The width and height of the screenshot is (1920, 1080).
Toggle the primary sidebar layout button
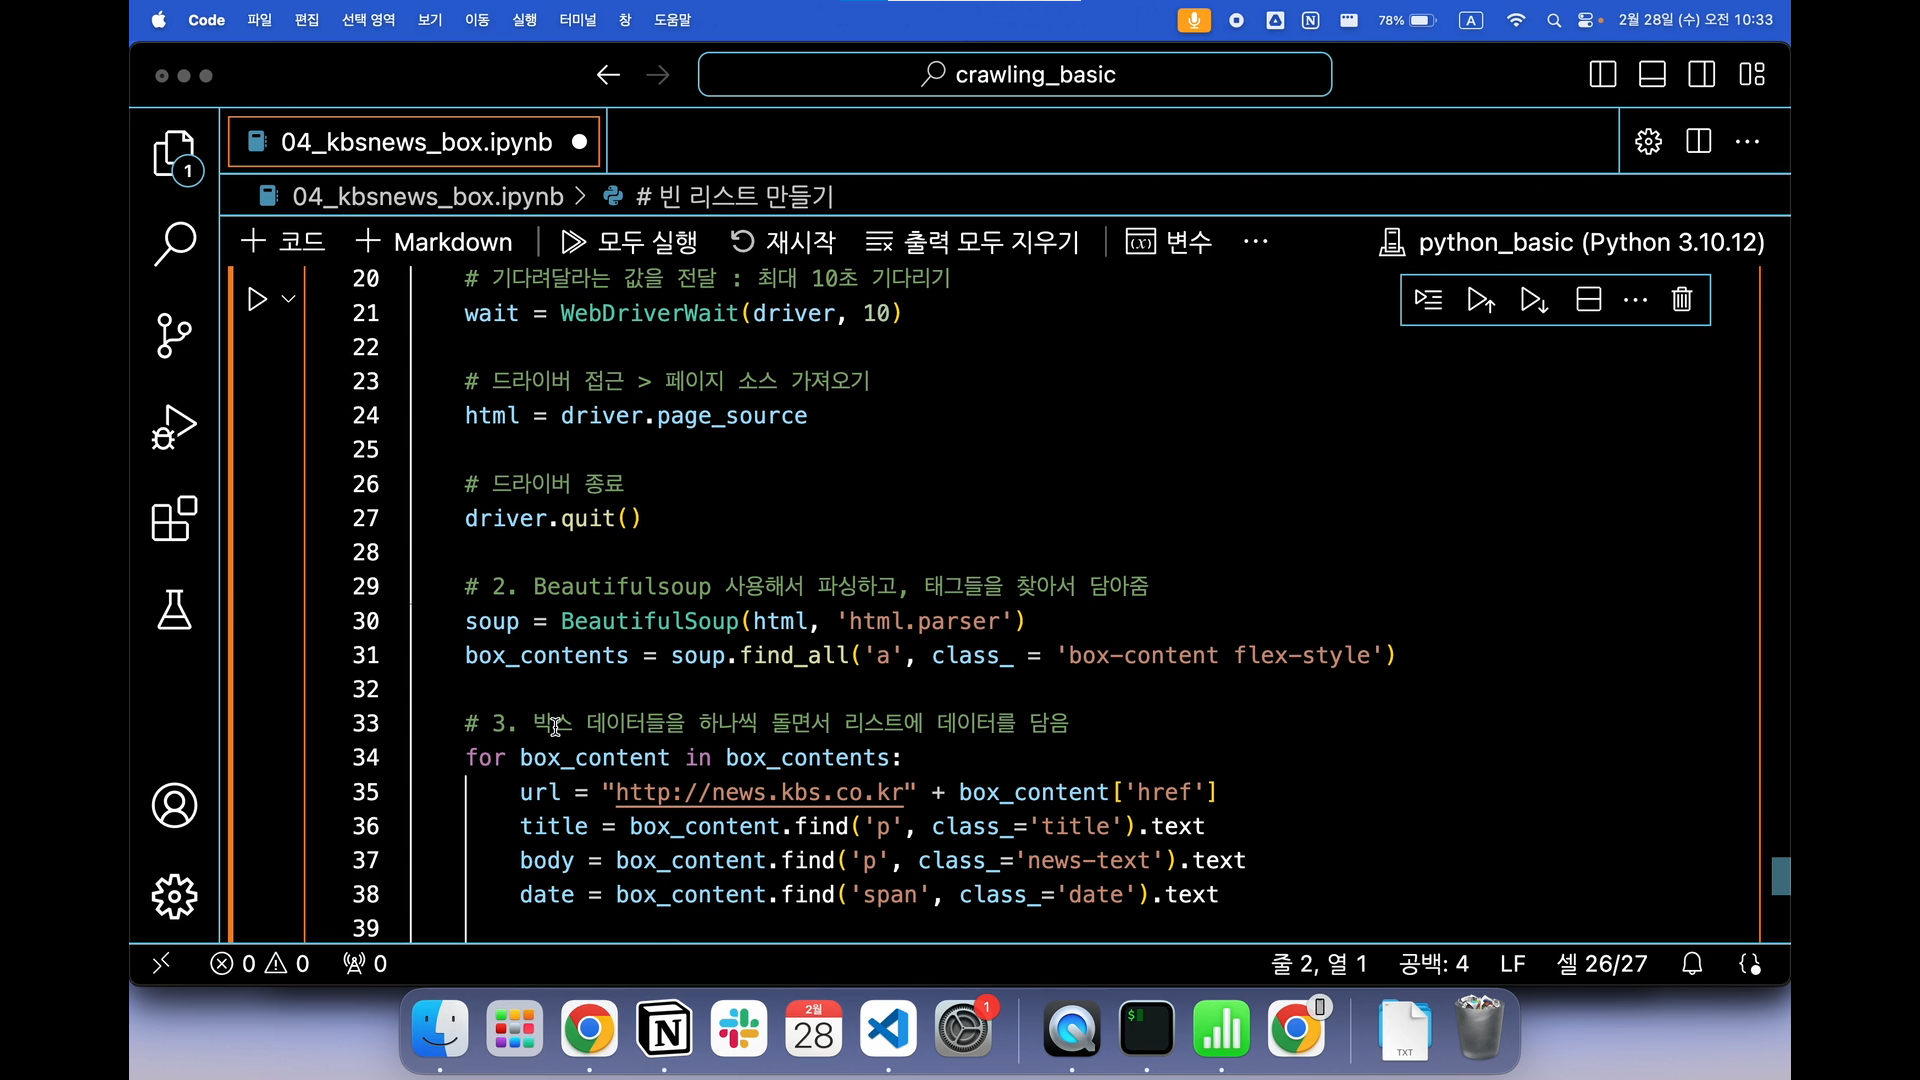click(x=1602, y=75)
